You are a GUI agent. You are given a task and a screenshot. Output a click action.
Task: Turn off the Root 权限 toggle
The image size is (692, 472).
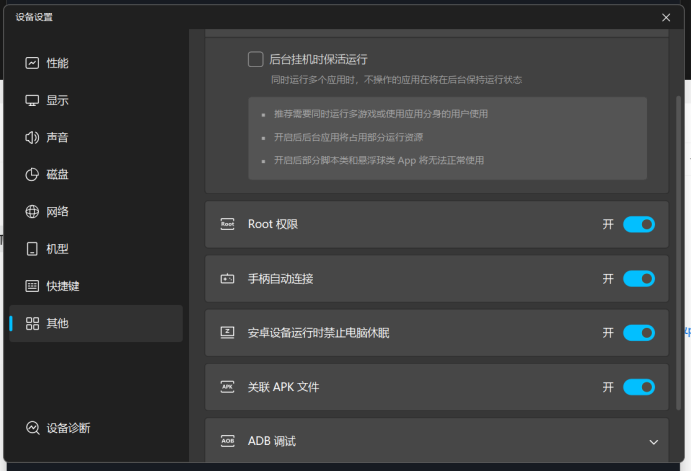[638, 224]
